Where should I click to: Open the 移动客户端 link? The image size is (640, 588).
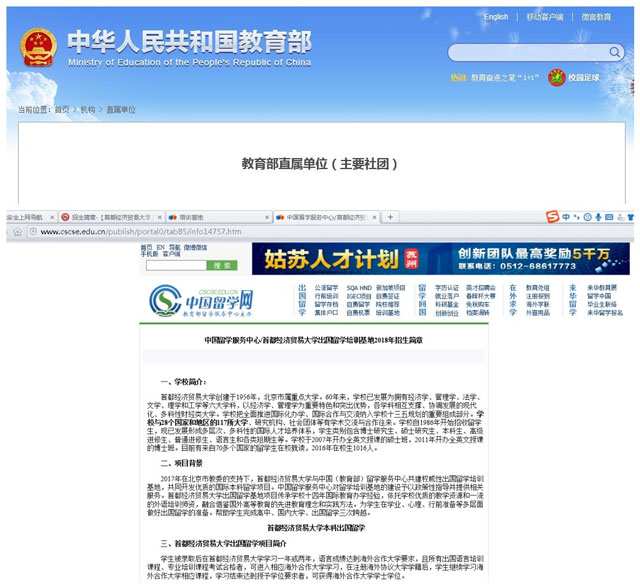tap(544, 17)
